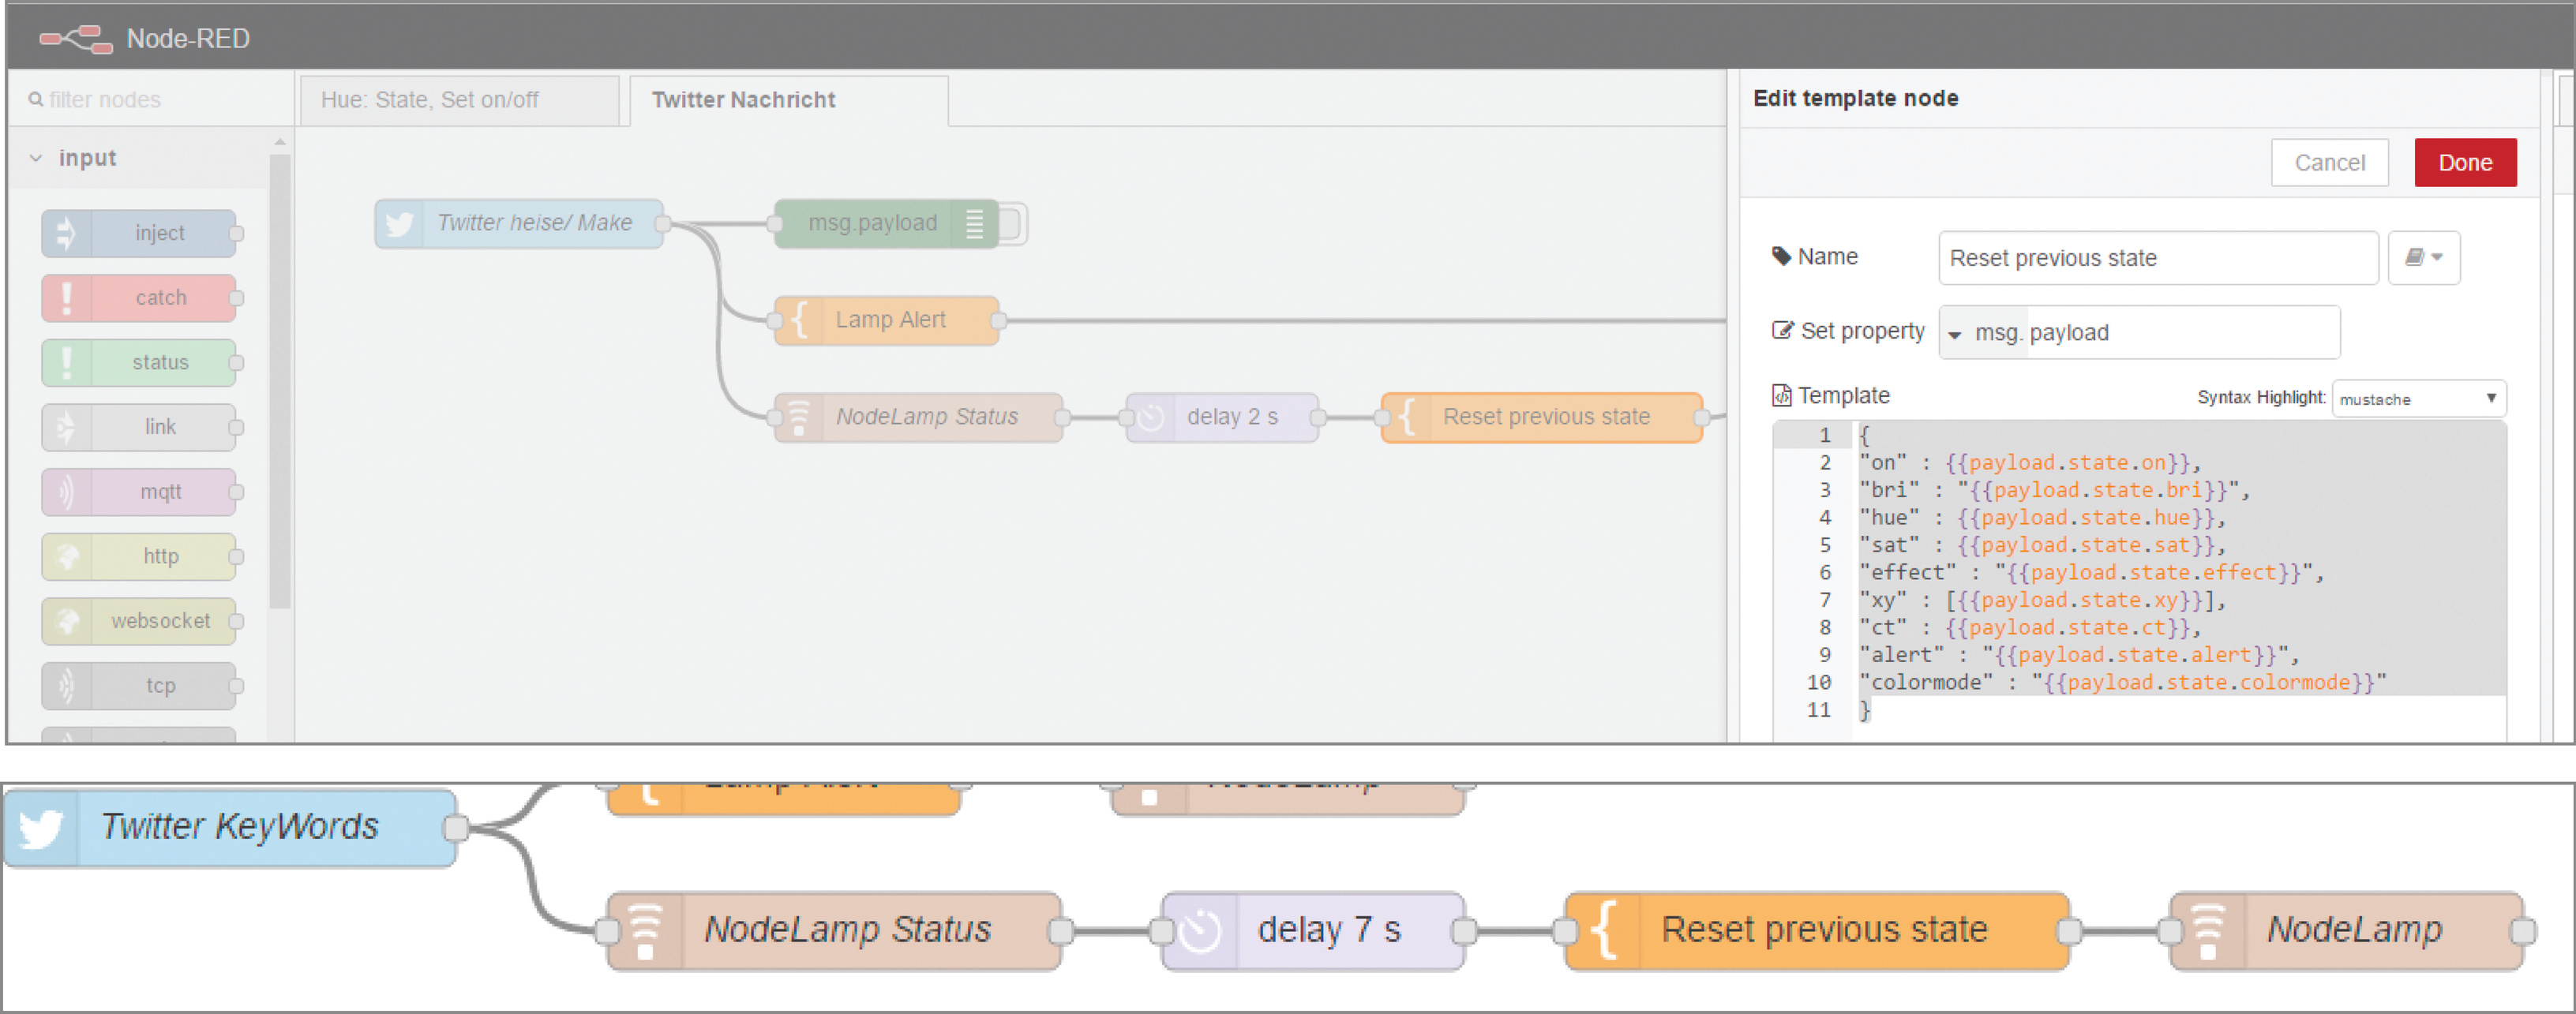This screenshot has width=2576, height=1014.
Task: Click the Twitter bird icon on Twitter KeyWords node
Action: click(x=41, y=828)
